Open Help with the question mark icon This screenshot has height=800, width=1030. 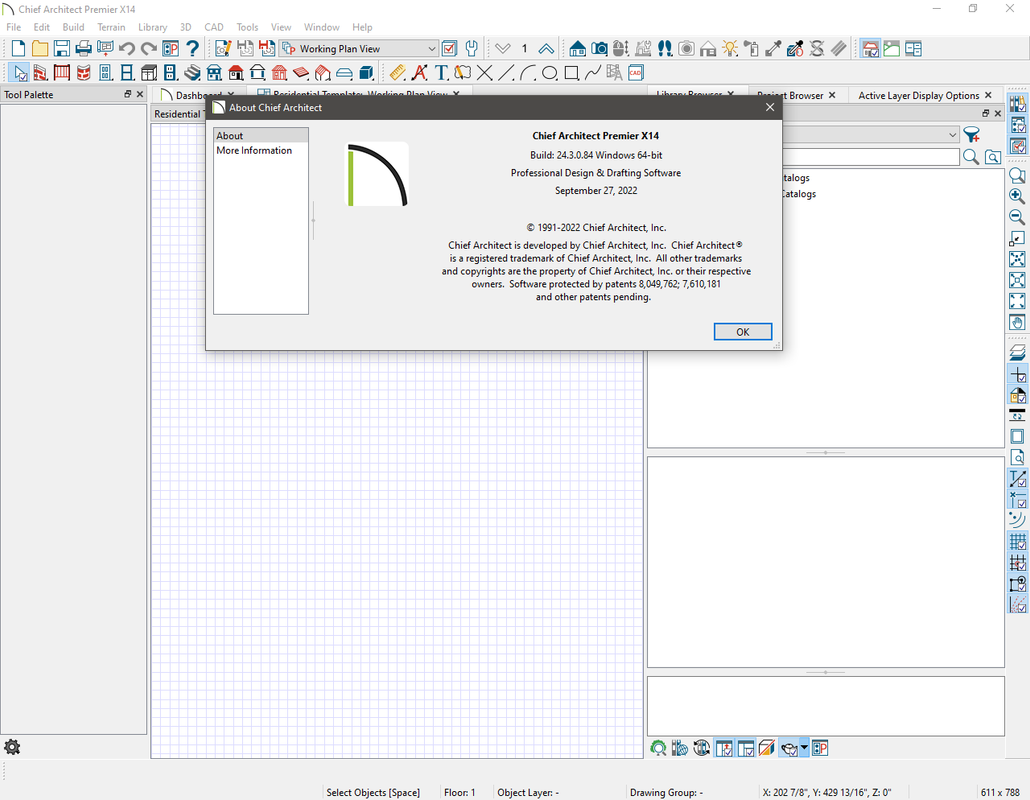(192, 49)
